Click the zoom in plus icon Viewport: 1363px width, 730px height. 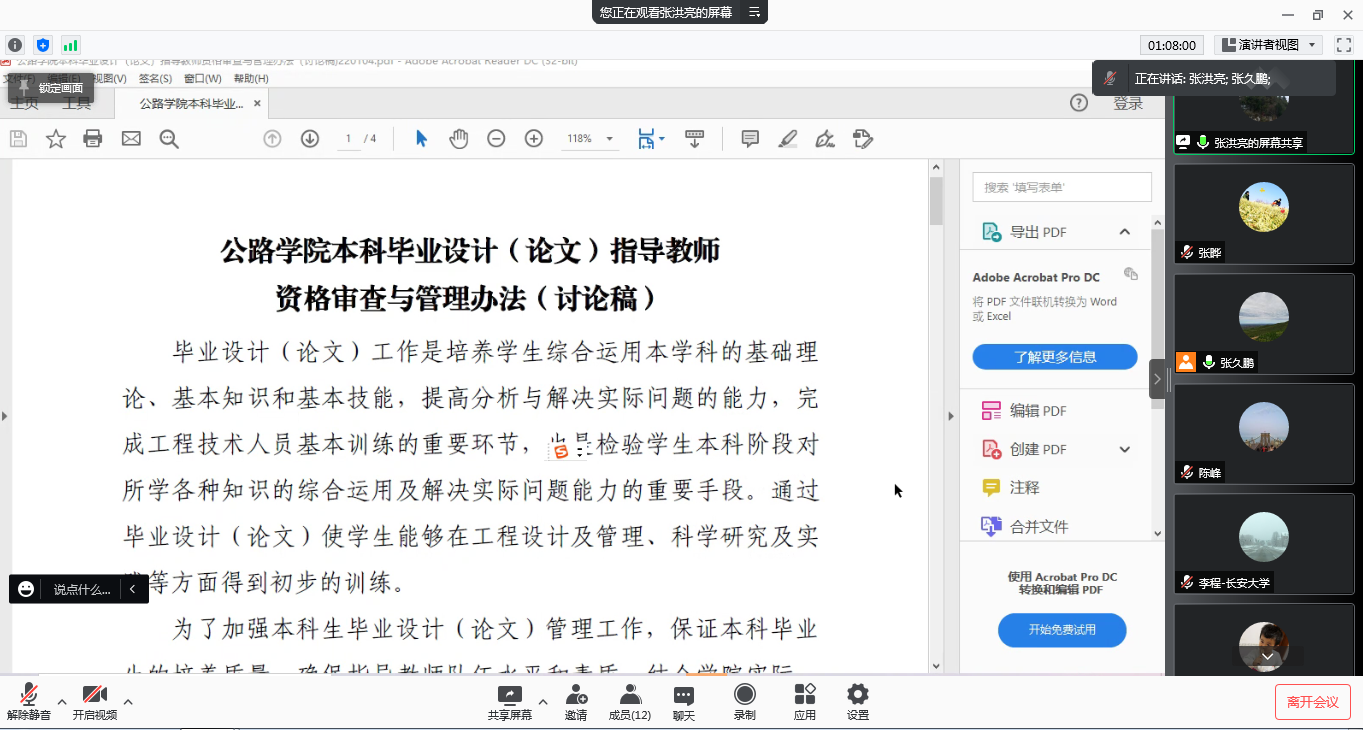click(x=534, y=139)
